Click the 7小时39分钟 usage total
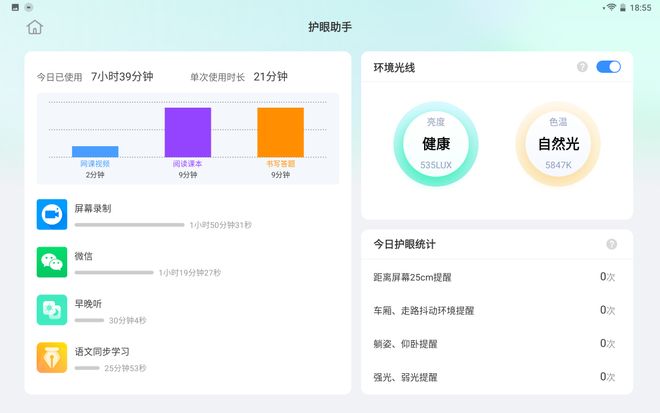660x413 pixels. point(122,77)
